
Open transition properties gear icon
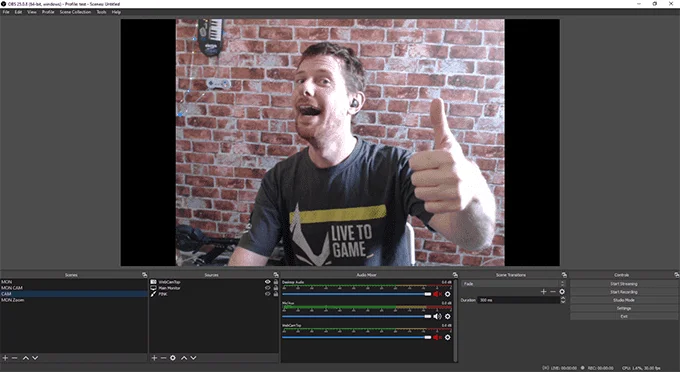click(x=562, y=292)
